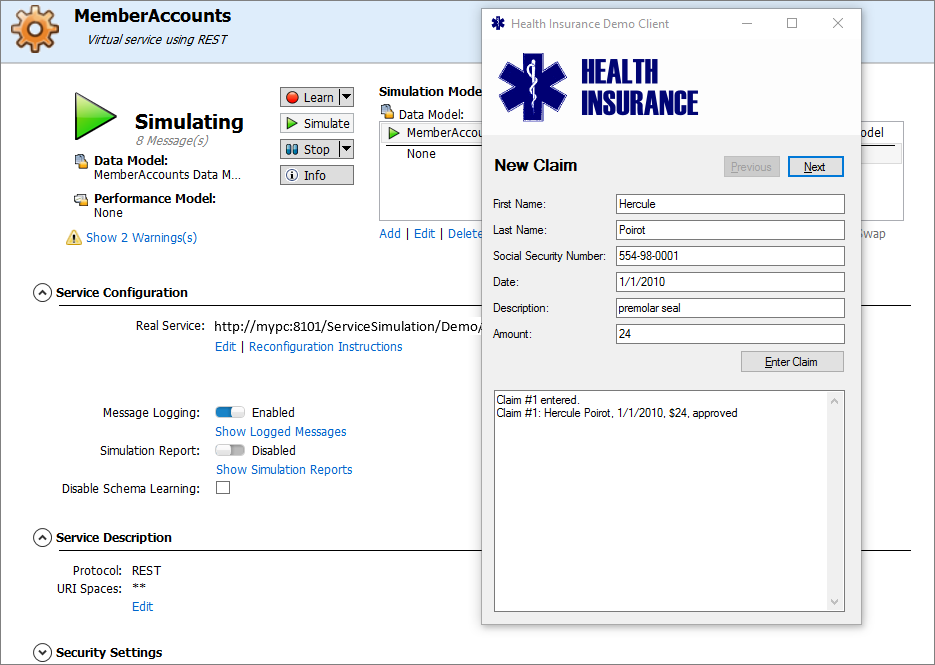
Task: Check the Disable Schema Learning checkbox
Action: pyautogui.click(x=223, y=488)
